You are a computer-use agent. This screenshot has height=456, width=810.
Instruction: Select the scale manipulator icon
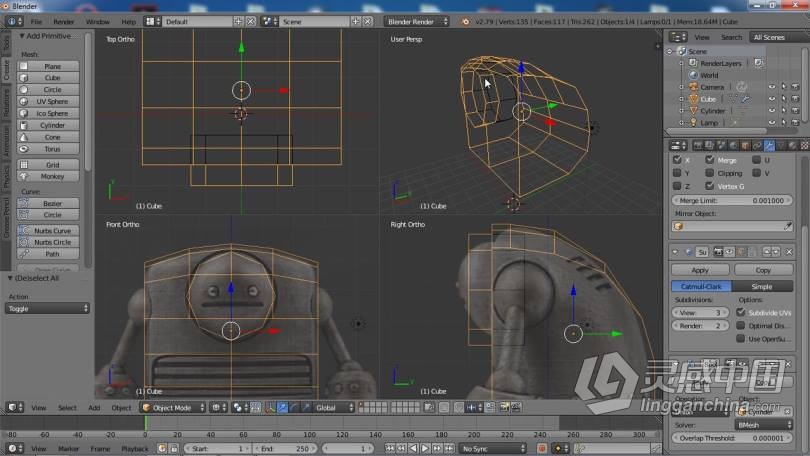(x=306, y=407)
